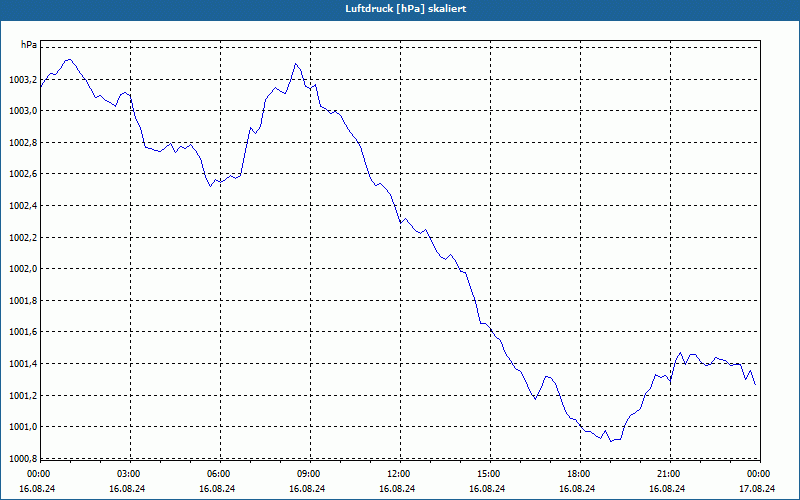800x500 pixels.
Task: Click the 06:00 time label
Action: pos(218,474)
